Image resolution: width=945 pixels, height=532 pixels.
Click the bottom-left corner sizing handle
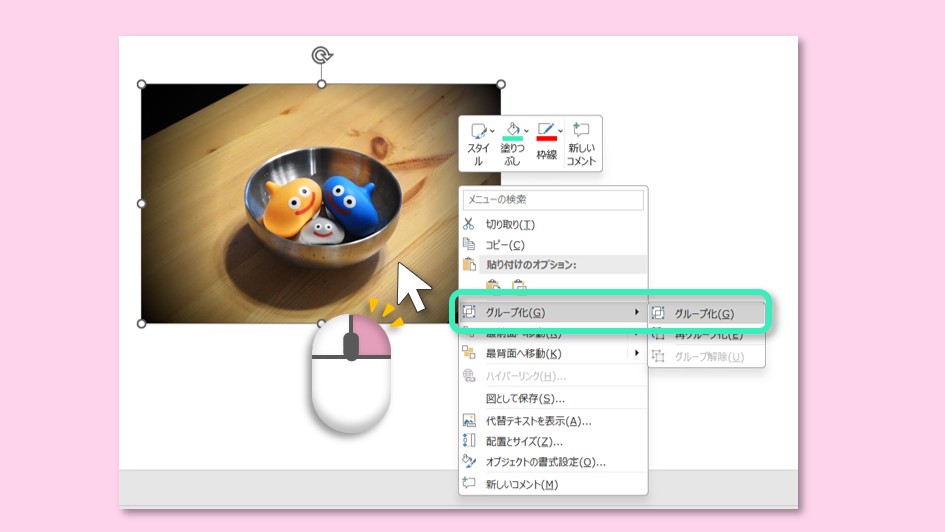[142, 324]
